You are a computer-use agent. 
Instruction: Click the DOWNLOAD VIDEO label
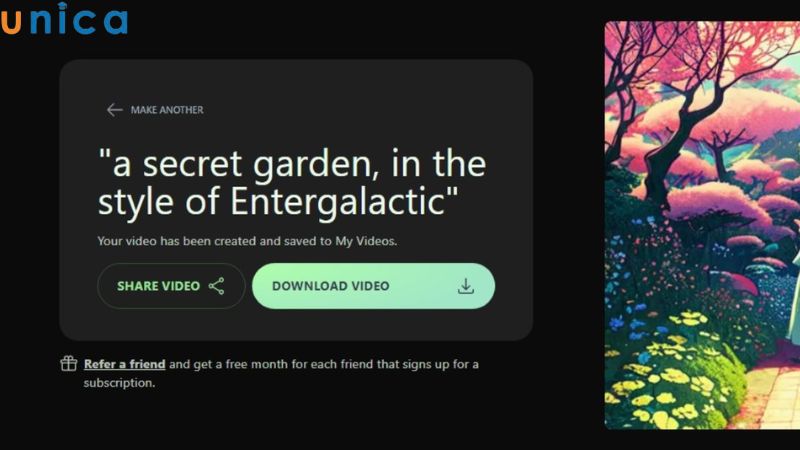(x=331, y=286)
